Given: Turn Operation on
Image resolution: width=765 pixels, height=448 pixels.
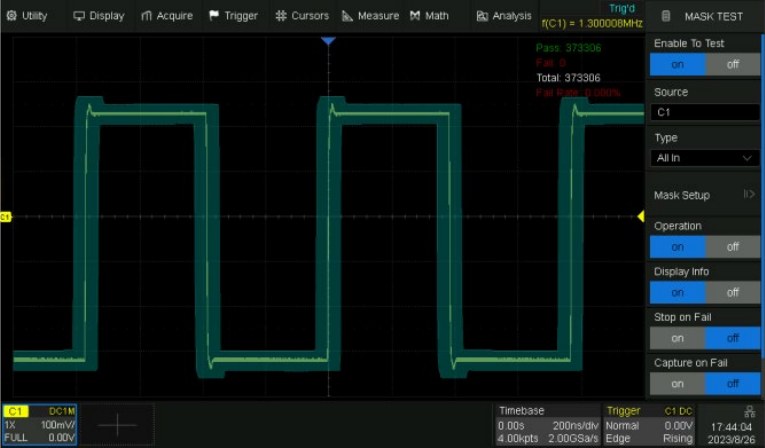Looking at the screenshot, I should point(677,247).
